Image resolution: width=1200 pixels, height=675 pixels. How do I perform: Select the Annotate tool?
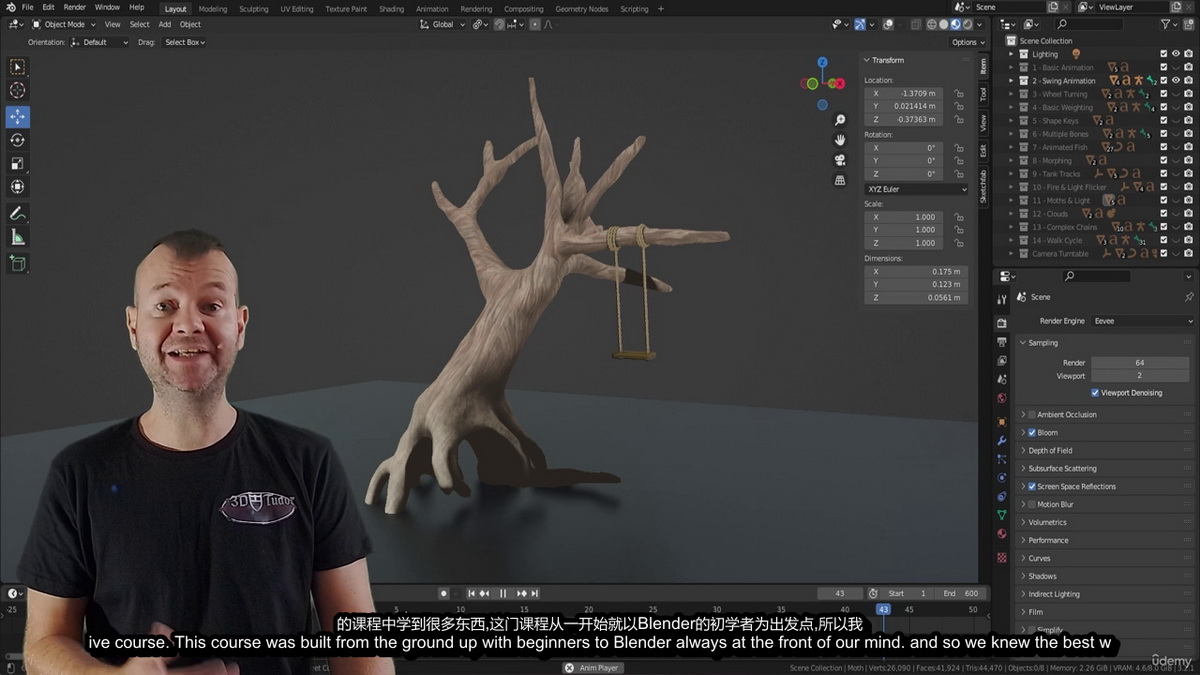coord(17,213)
